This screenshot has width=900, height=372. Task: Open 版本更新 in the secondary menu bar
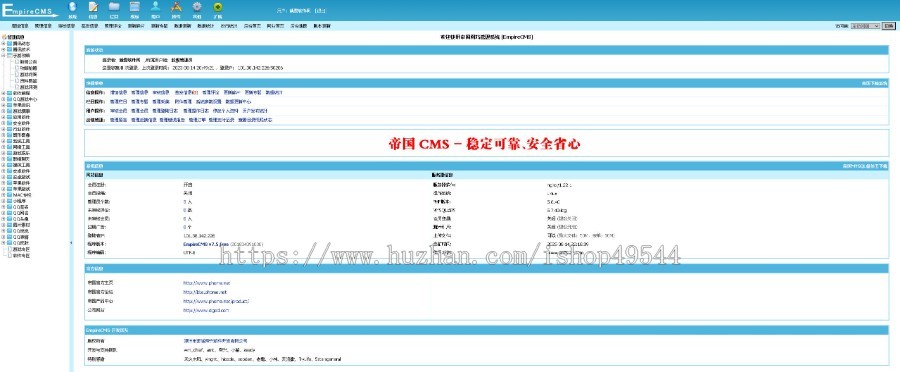coord(322,26)
